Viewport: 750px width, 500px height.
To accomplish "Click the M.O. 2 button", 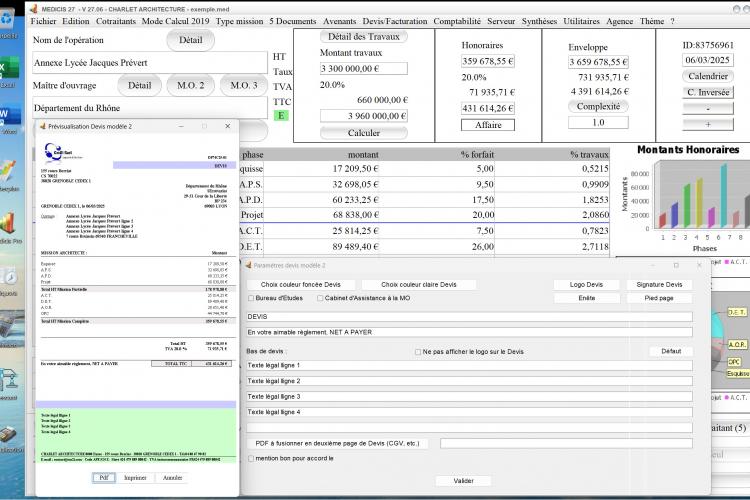I will click(x=190, y=86).
